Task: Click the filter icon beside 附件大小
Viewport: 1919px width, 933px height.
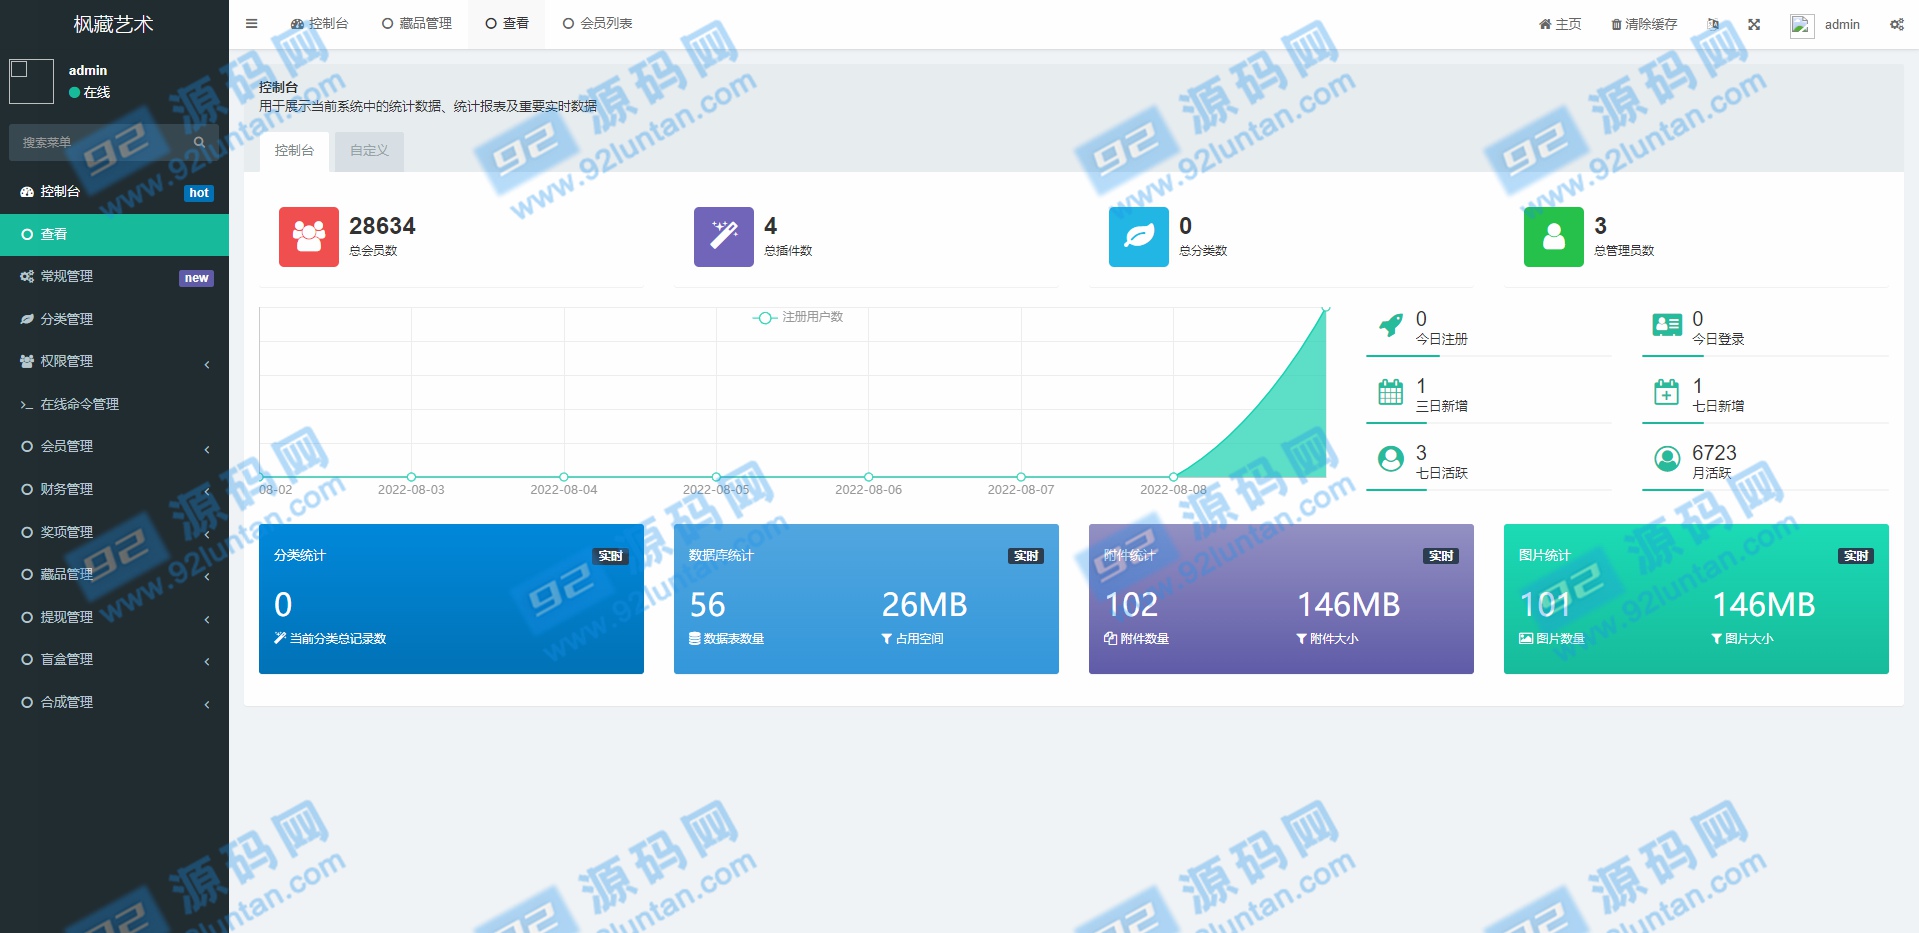Action: [x=1302, y=638]
